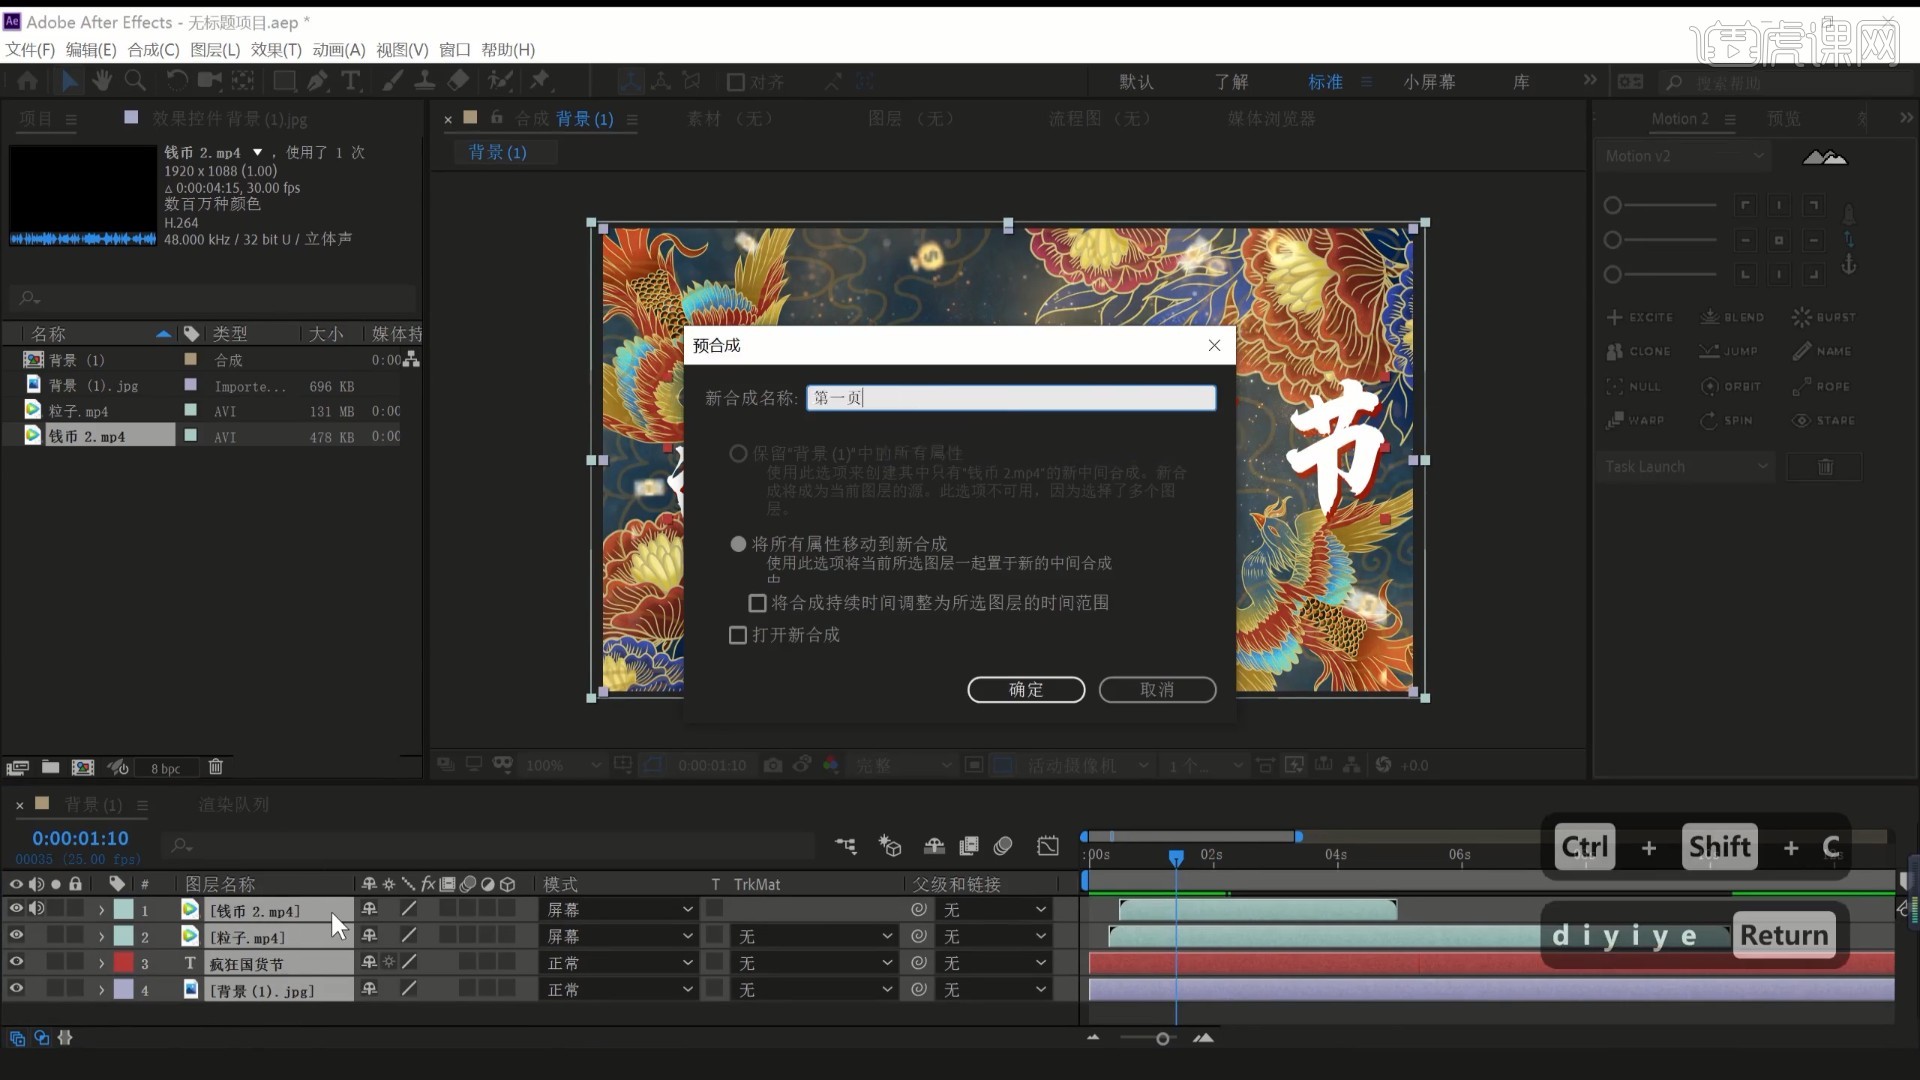The image size is (1920, 1080).
Task: Open the graph editor timeline icon
Action: click(x=1048, y=846)
